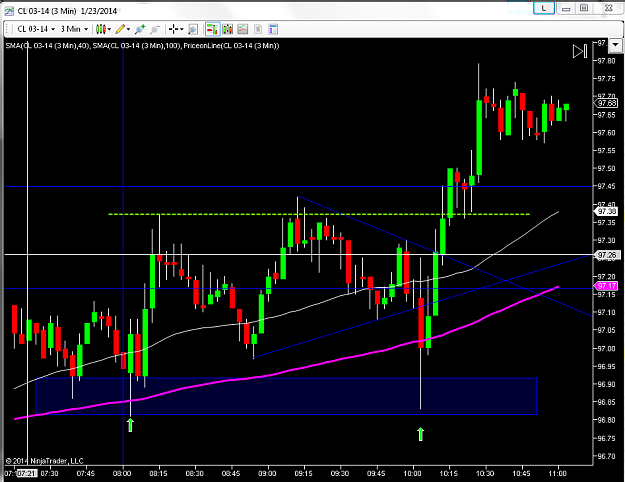Open the Data Series candlestick icon

[228, 29]
